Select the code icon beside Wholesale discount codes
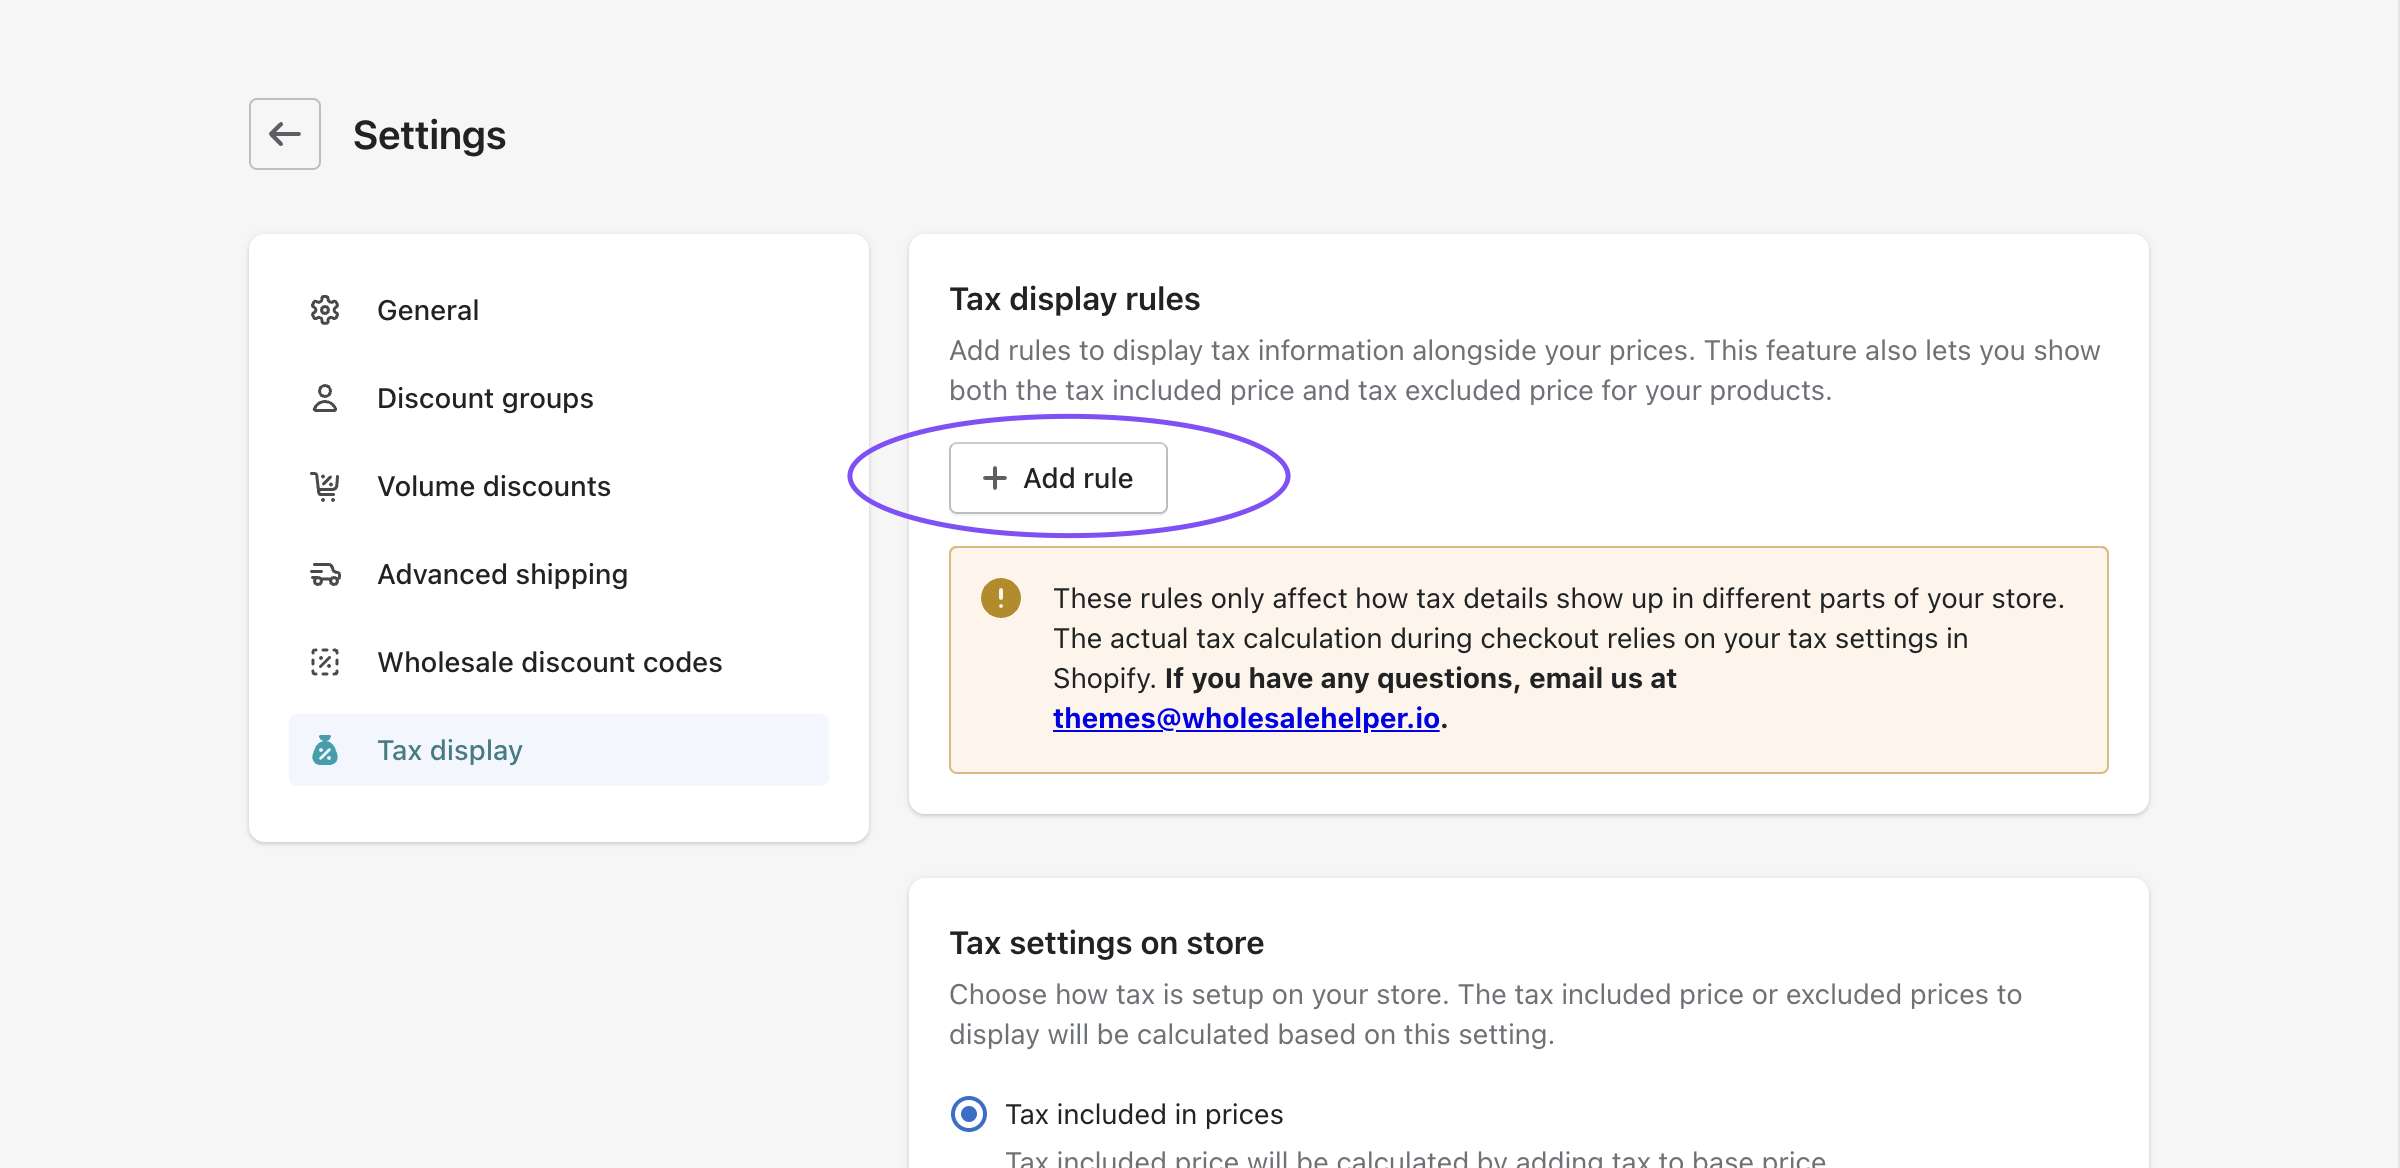Image resolution: width=2400 pixels, height=1168 pixels. point(324,661)
